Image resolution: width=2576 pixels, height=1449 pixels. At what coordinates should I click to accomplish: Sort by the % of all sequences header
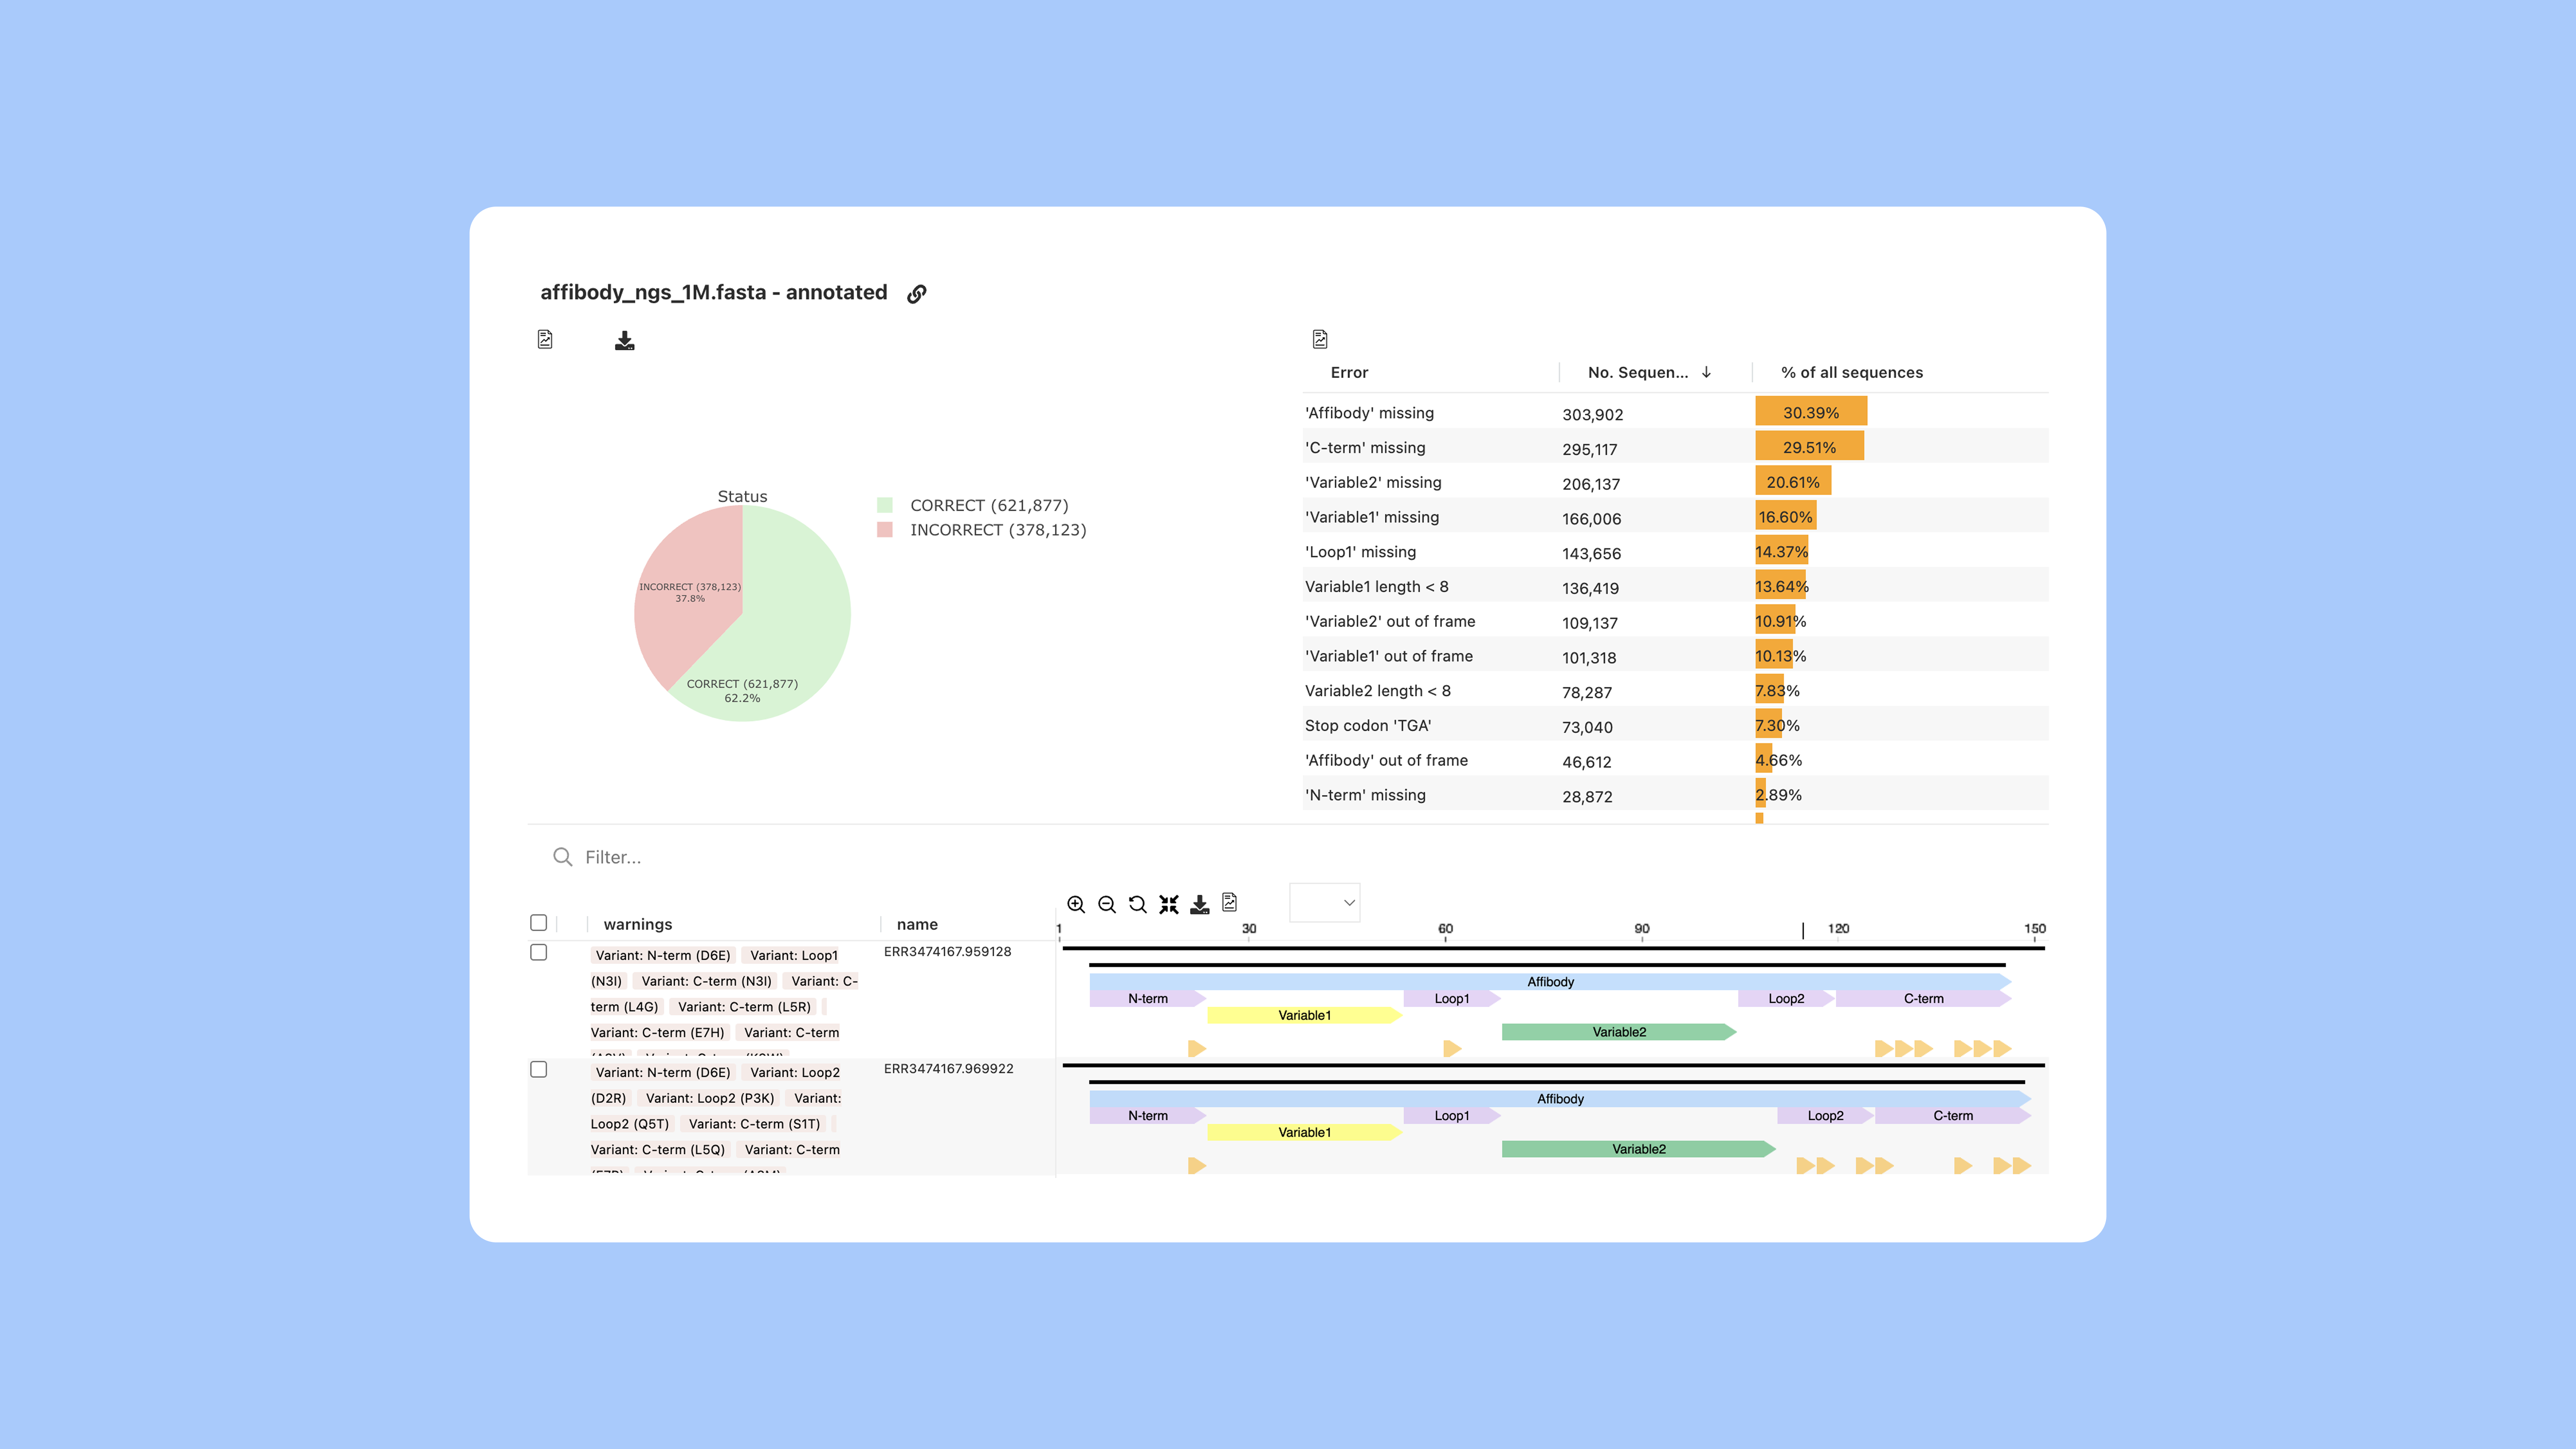pos(1852,372)
